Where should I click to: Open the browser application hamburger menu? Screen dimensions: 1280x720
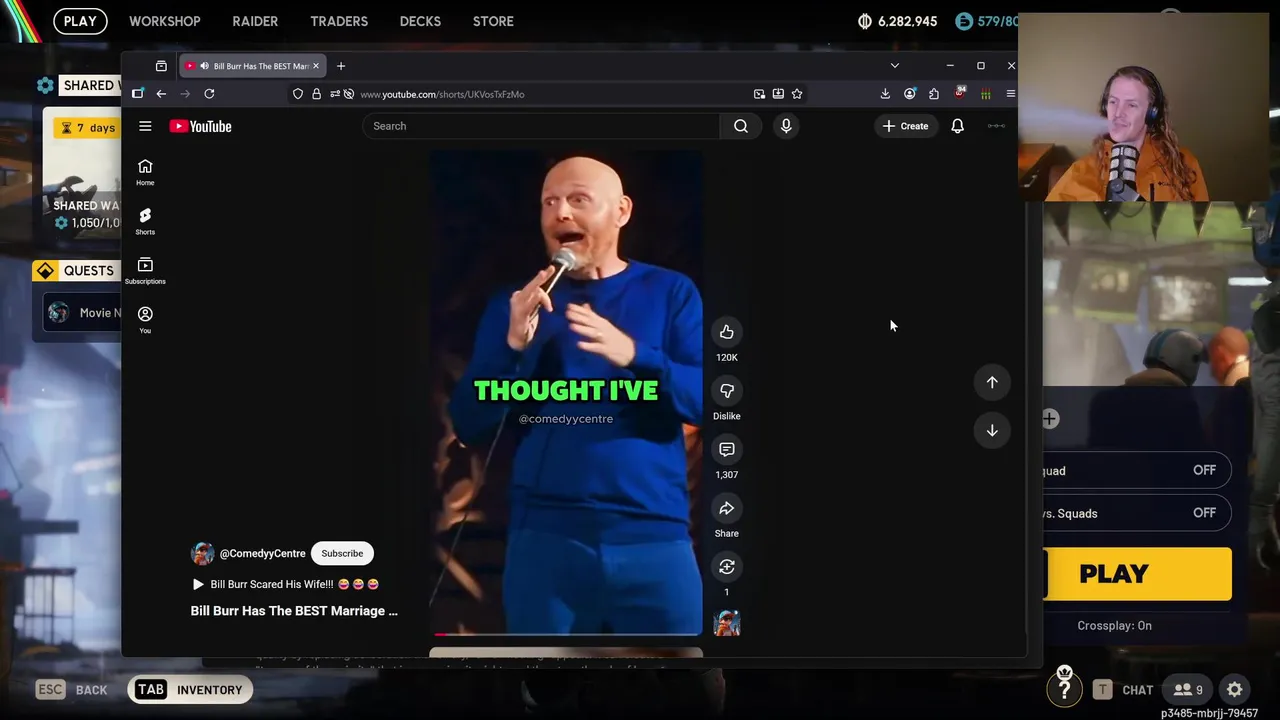point(1010,94)
